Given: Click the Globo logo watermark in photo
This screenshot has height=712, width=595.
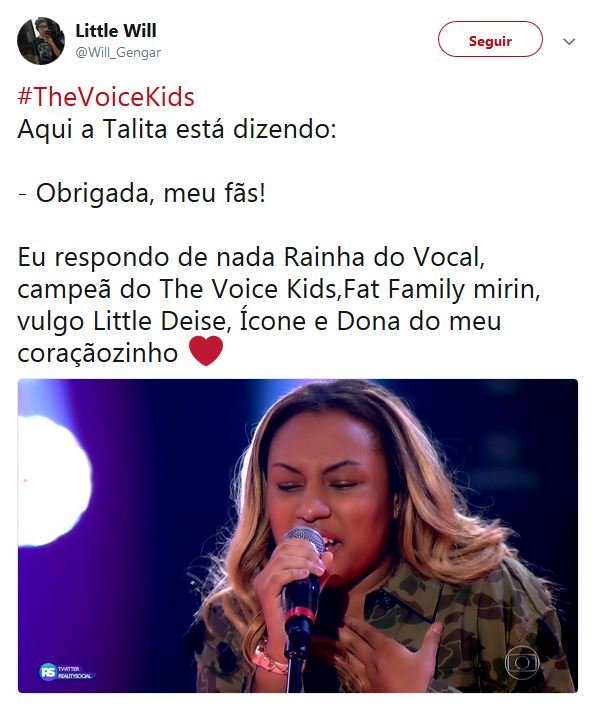Looking at the screenshot, I should pos(522,663).
